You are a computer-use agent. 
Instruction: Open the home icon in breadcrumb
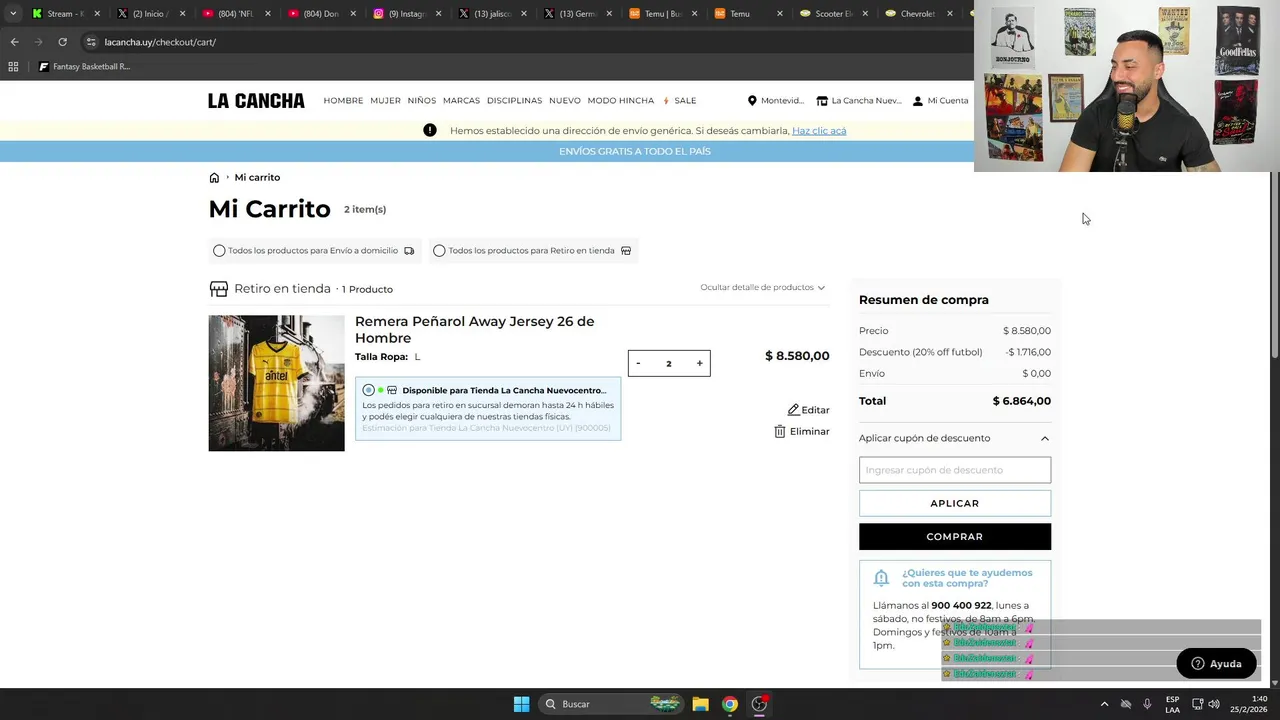pyautogui.click(x=214, y=178)
